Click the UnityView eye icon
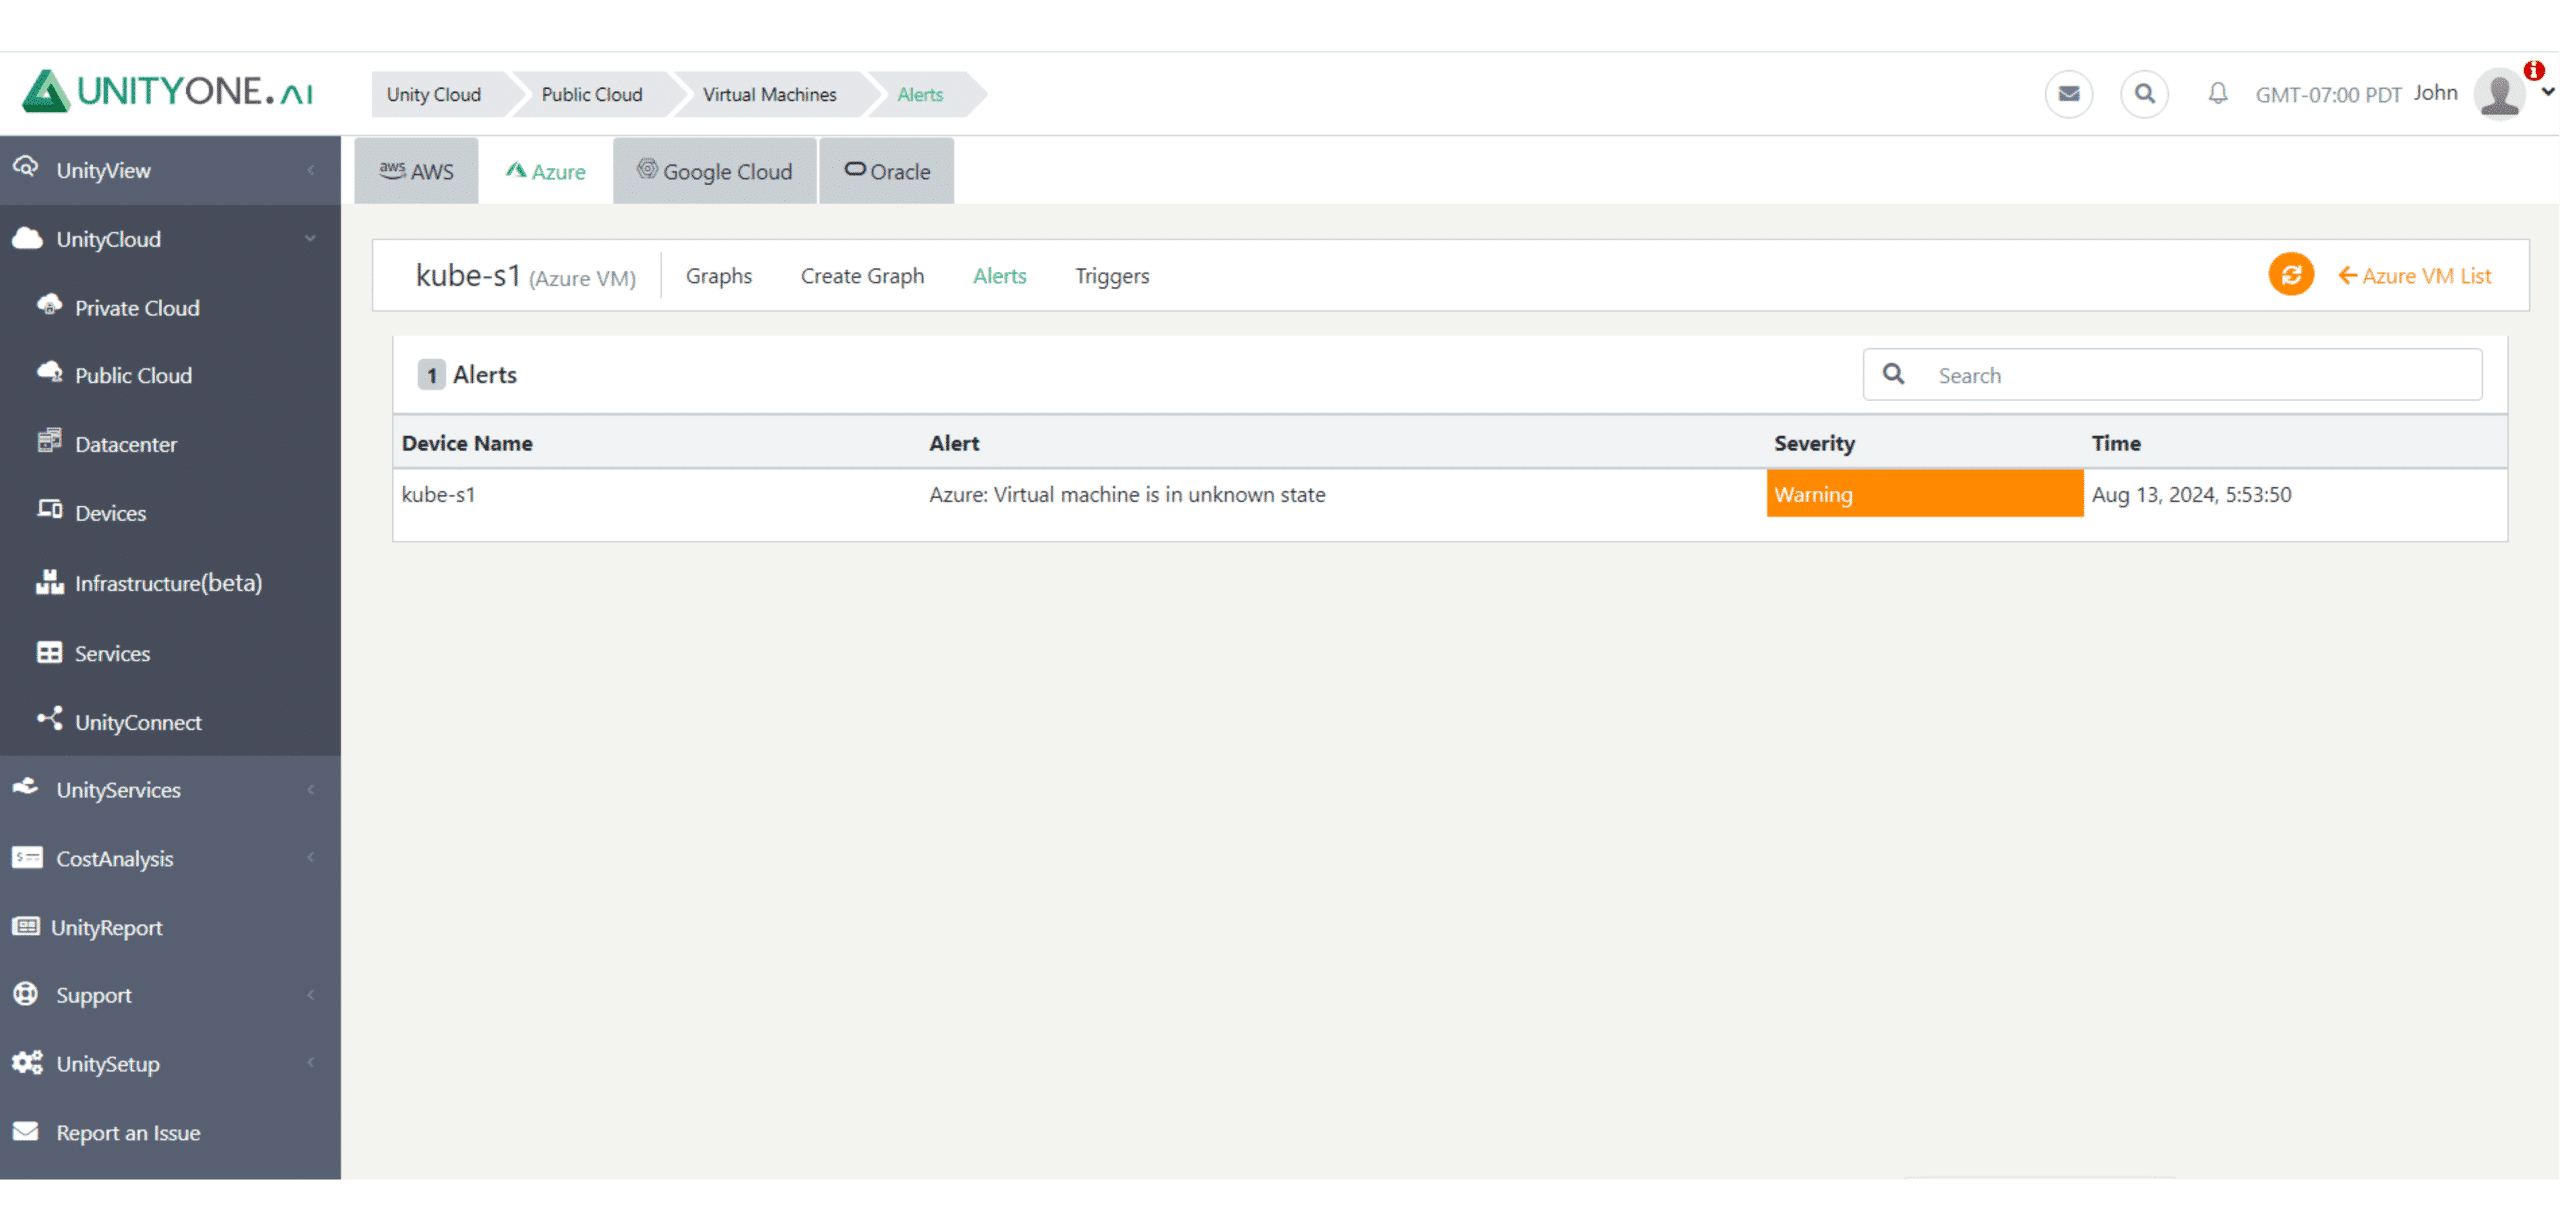2560x1231 pixels. pyautogui.click(x=26, y=167)
